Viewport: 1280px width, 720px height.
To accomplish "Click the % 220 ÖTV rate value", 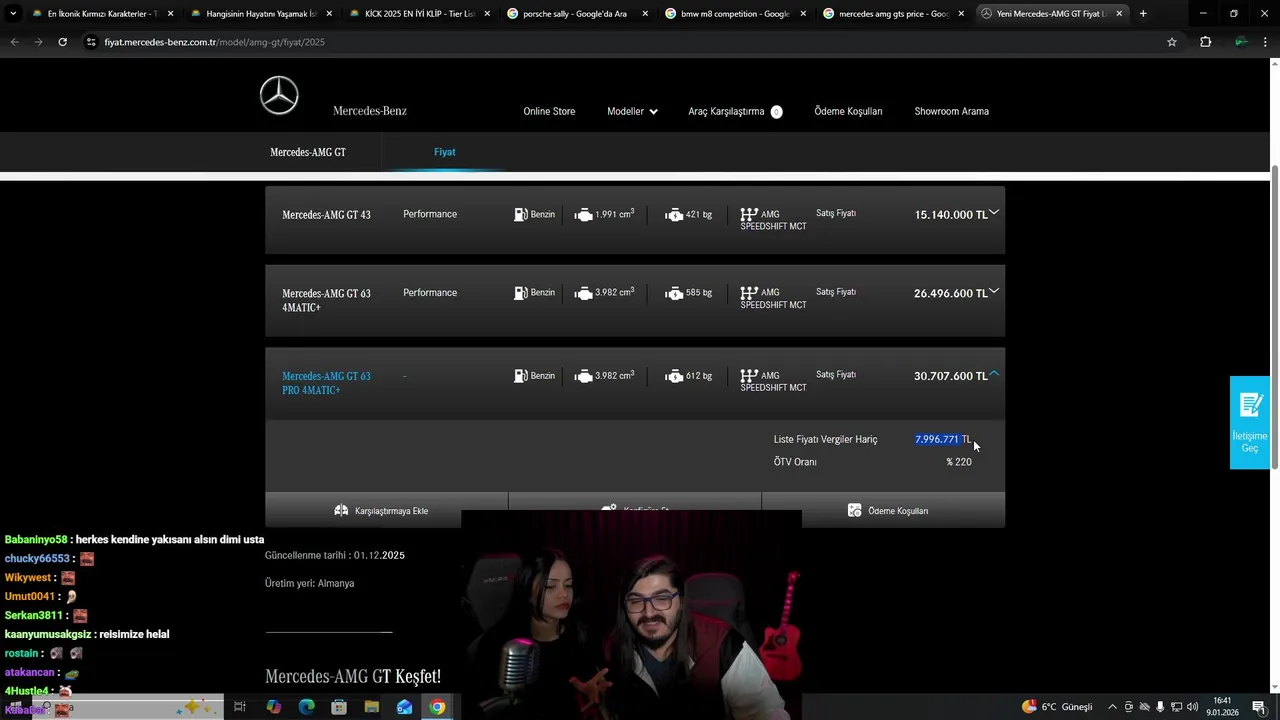I will point(959,462).
